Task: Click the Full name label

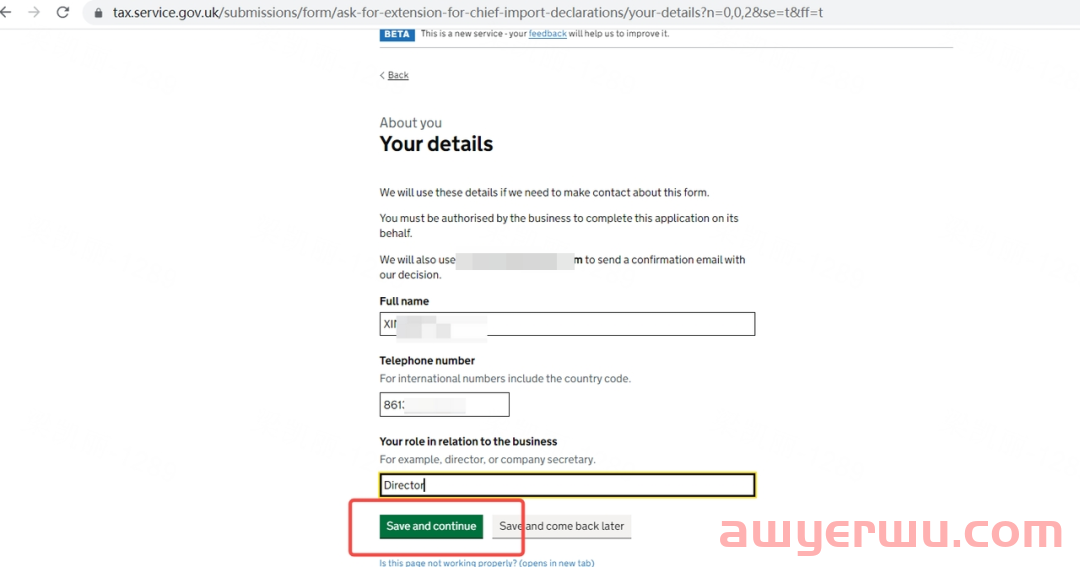Action: (404, 301)
